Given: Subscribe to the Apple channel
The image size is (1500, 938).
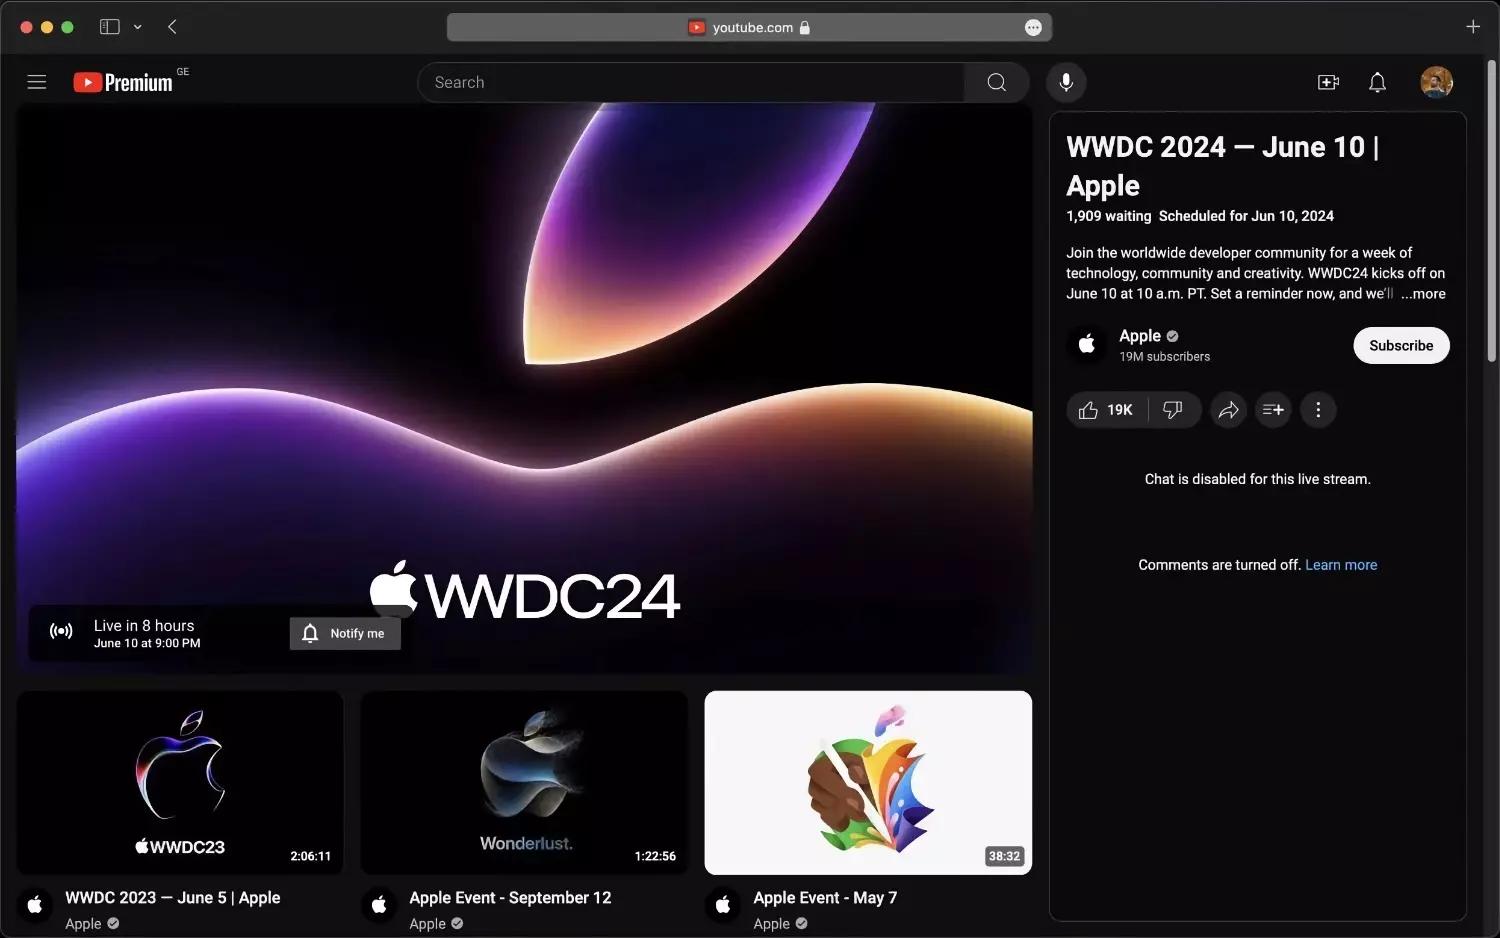Looking at the screenshot, I should point(1401,345).
